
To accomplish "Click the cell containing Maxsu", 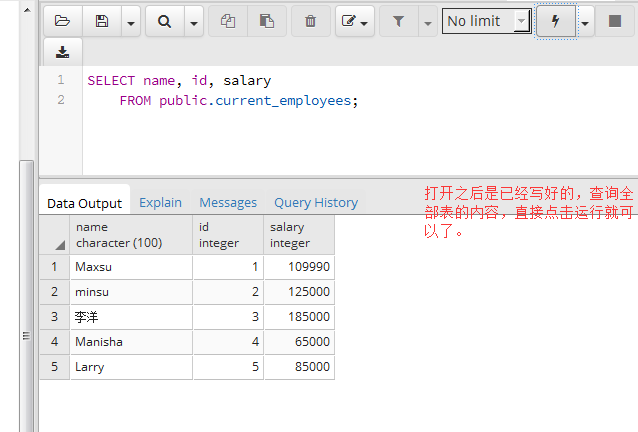I will [131, 267].
